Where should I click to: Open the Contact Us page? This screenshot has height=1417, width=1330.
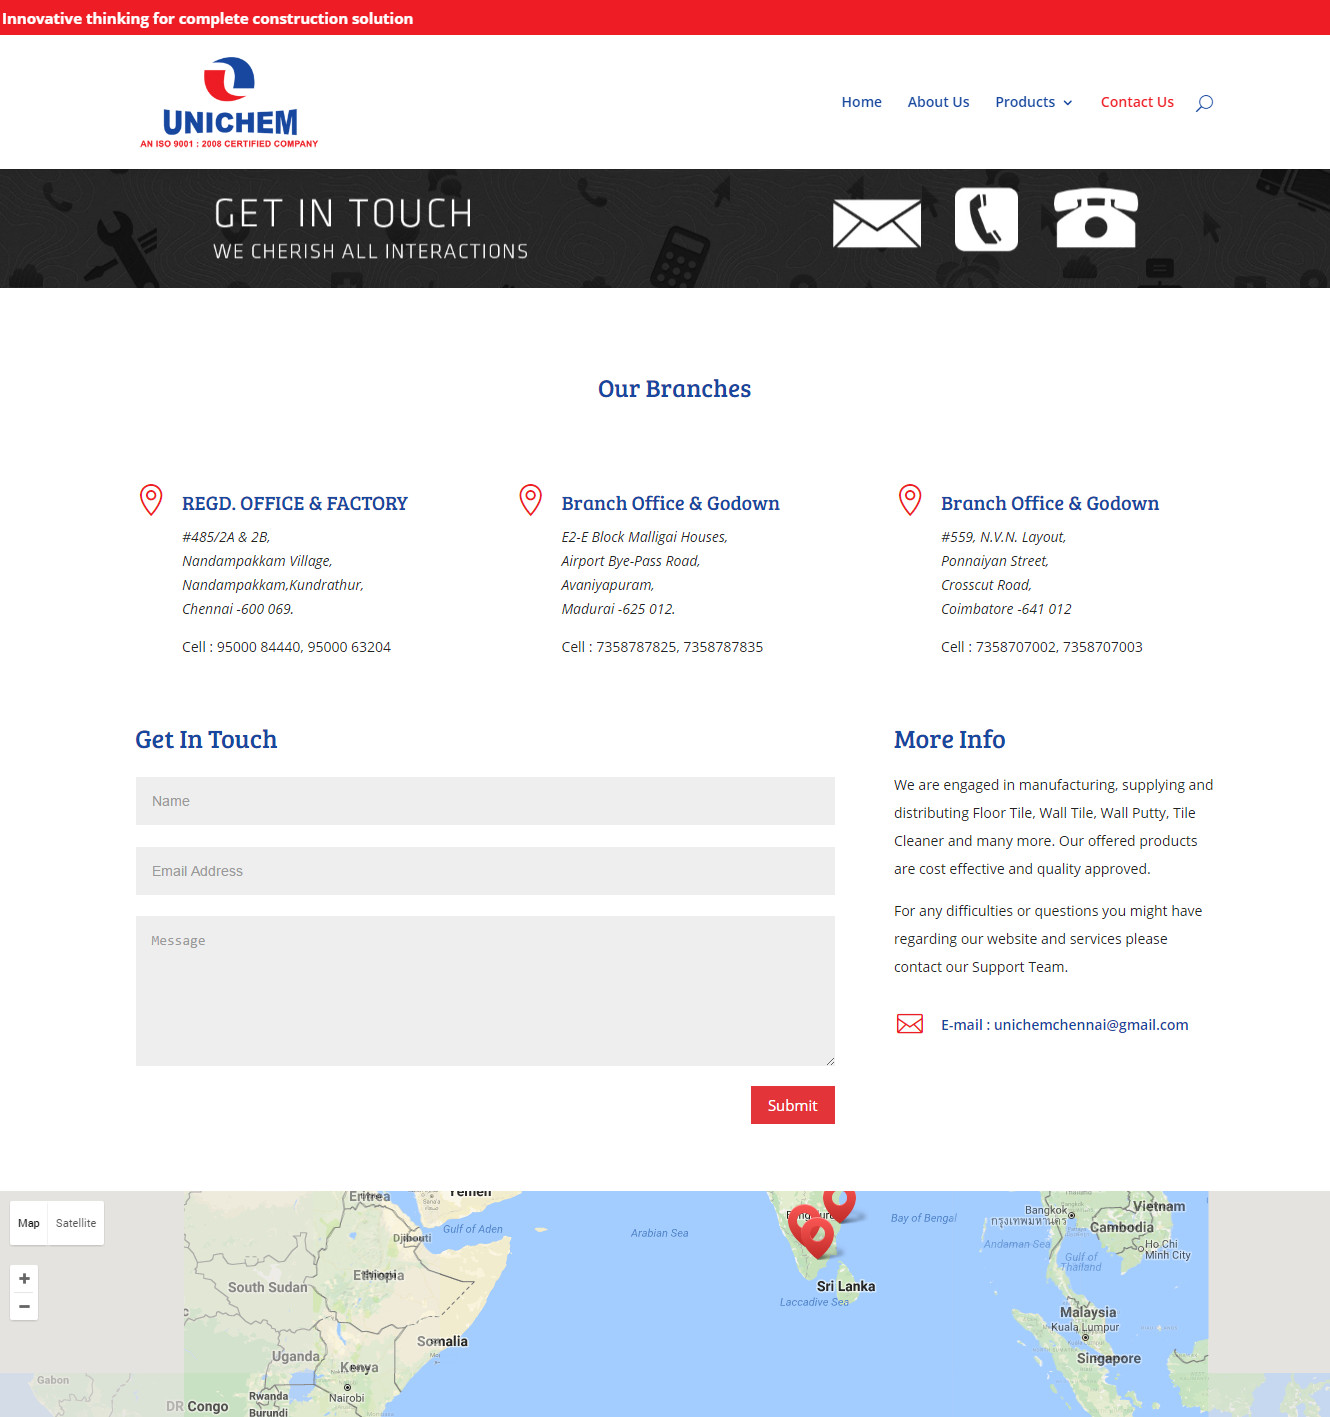coord(1137,102)
